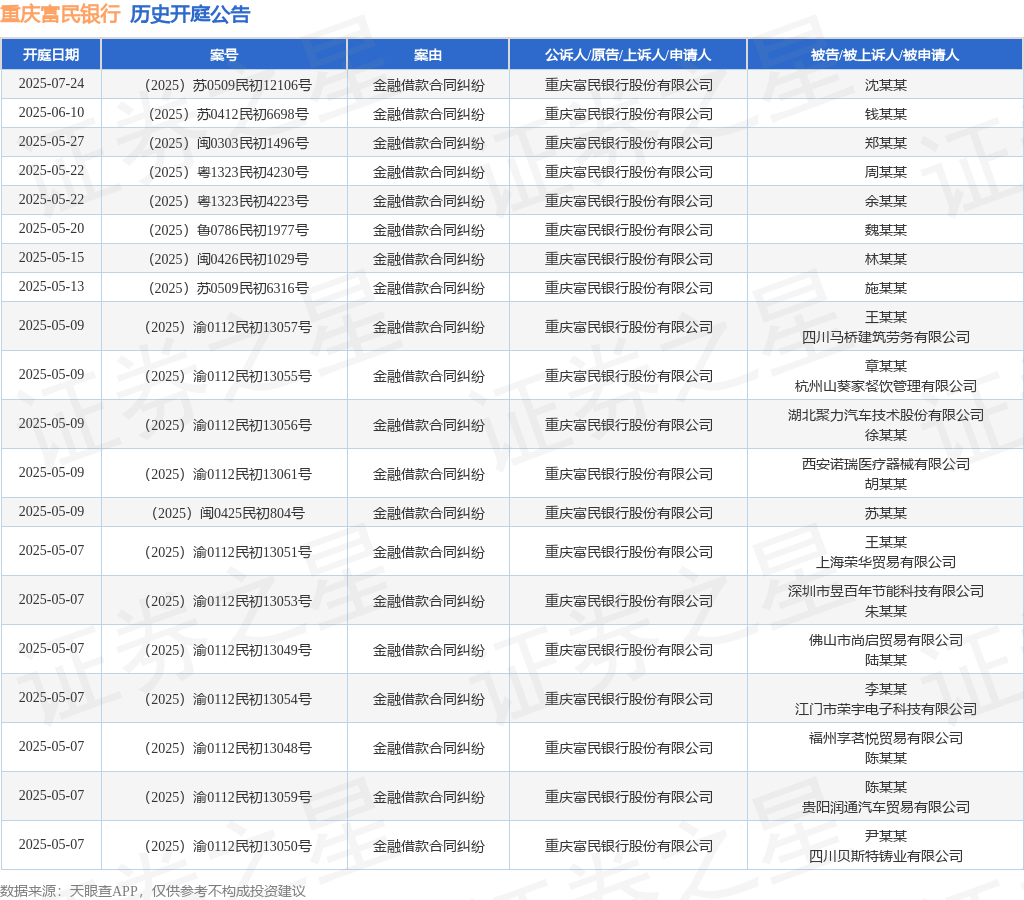Click the 历史开庭公告 heading

(190, 14)
